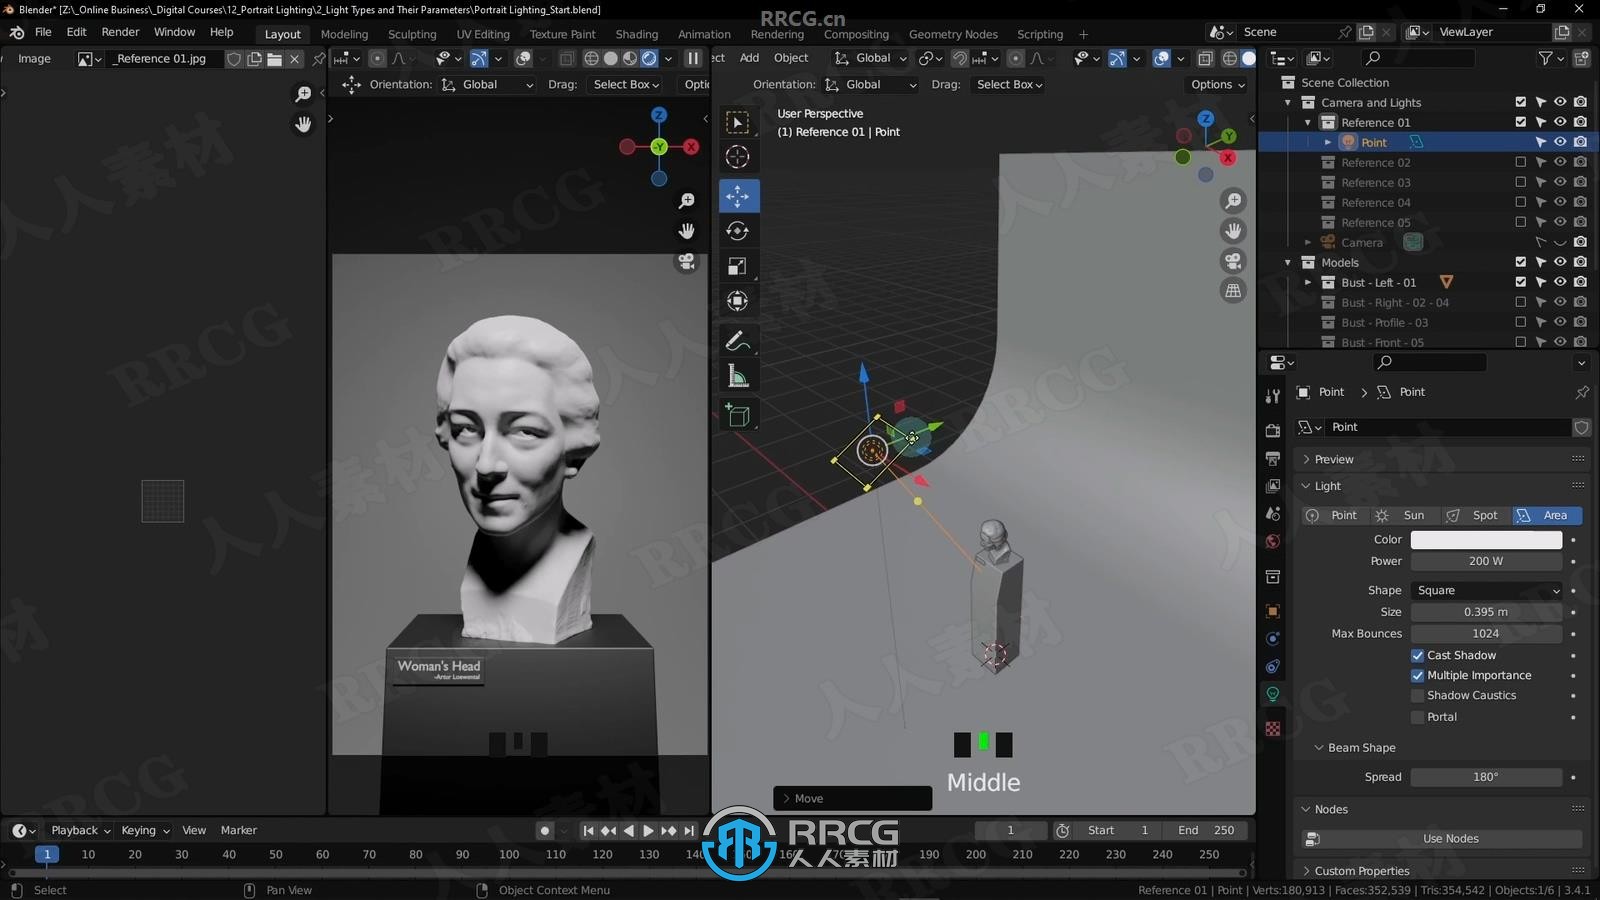The height and width of the screenshot is (900, 1600).
Task: Set light type to Point
Action: [x=1335, y=516]
